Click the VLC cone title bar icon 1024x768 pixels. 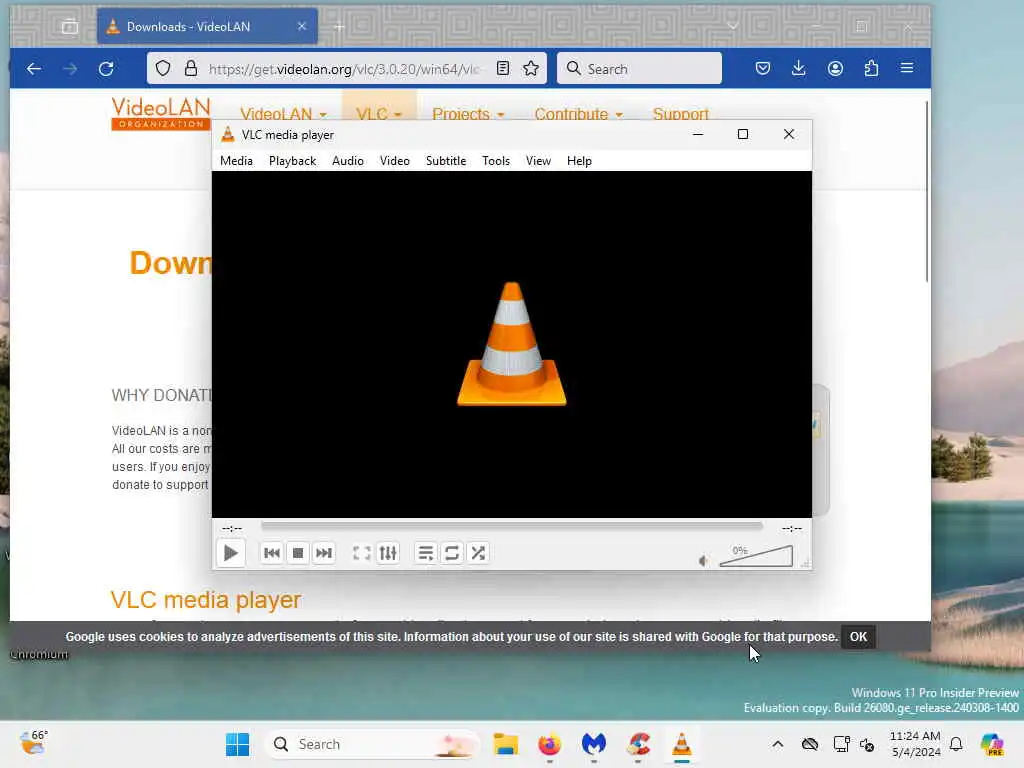click(x=227, y=135)
